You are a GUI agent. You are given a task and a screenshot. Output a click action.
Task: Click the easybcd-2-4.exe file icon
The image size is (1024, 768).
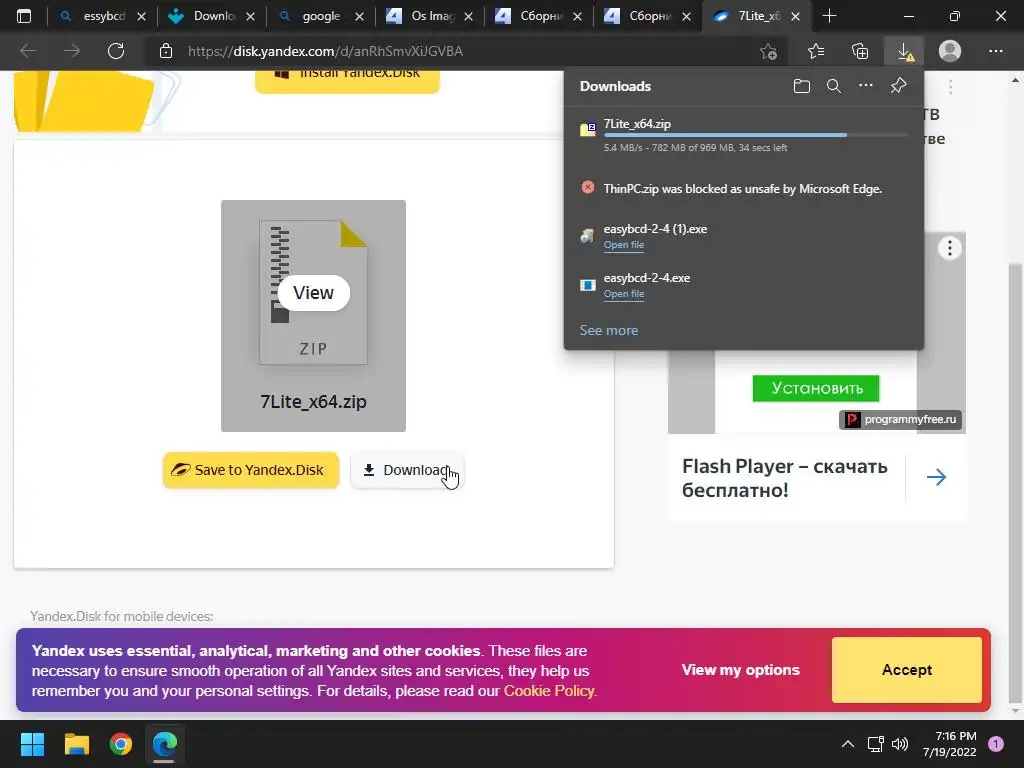[x=588, y=285]
